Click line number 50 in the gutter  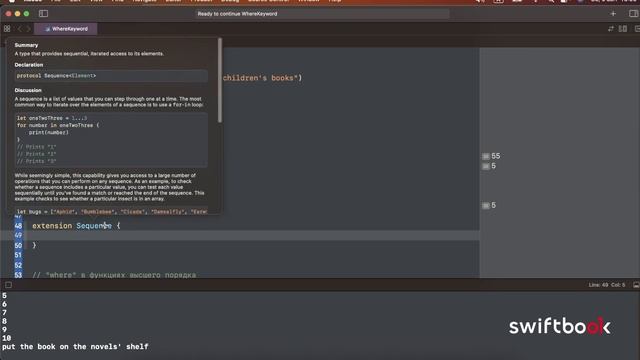pyautogui.click(x=18, y=245)
